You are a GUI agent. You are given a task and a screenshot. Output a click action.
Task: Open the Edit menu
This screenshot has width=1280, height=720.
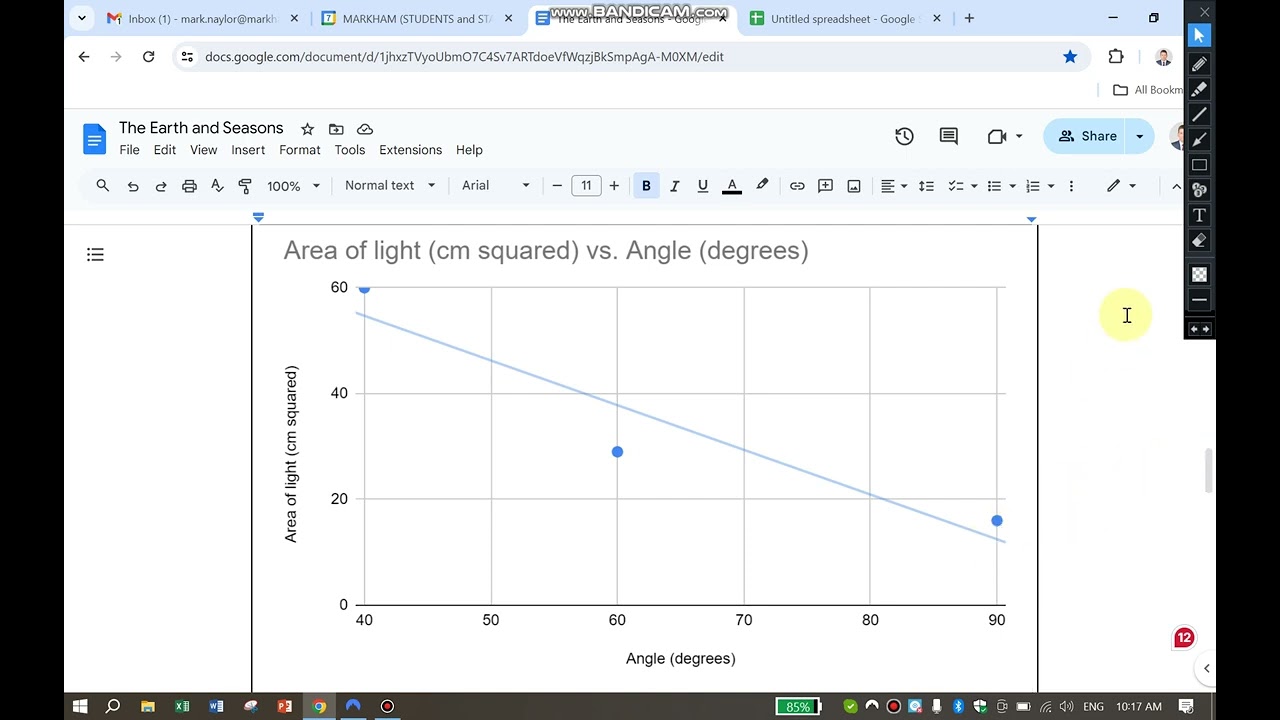click(x=165, y=150)
